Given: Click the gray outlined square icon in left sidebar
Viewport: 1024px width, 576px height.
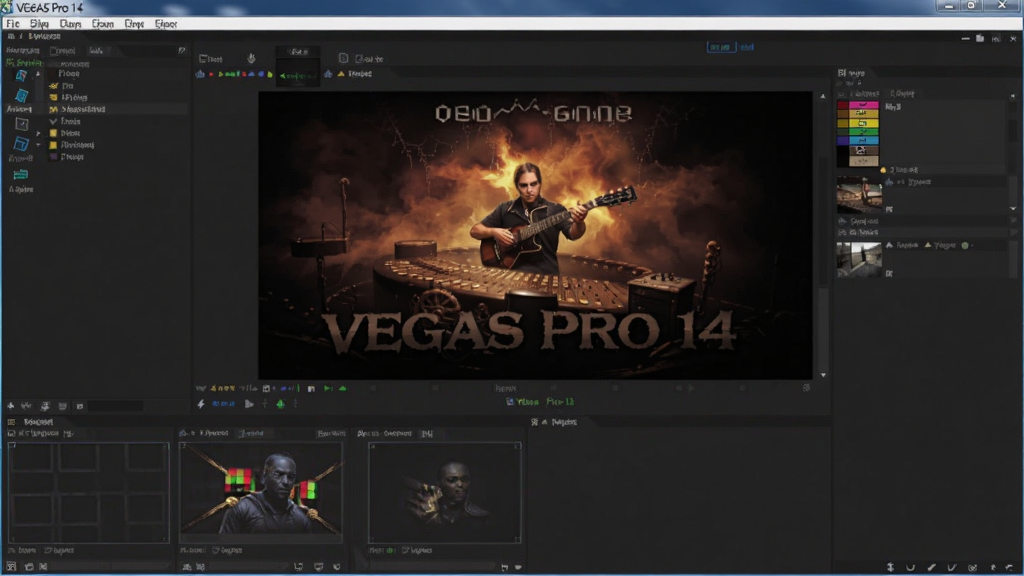Looking at the screenshot, I should pyautogui.click(x=22, y=123).
